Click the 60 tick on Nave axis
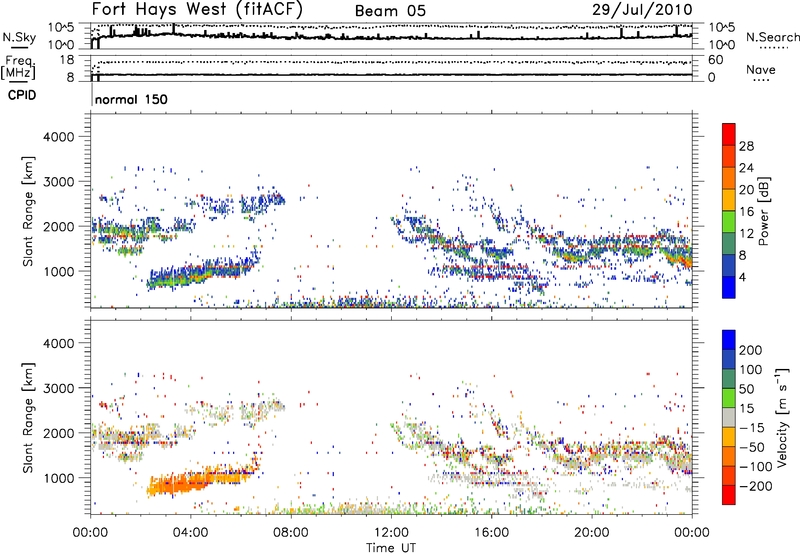Screen dimensions: 800x554 pos(716,60)
